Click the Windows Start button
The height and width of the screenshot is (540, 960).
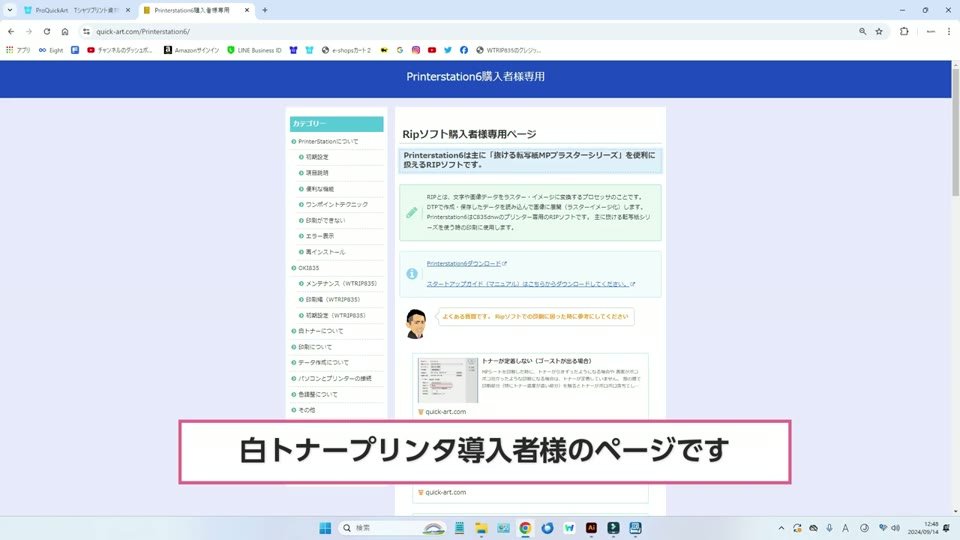[x=325, y=528]
